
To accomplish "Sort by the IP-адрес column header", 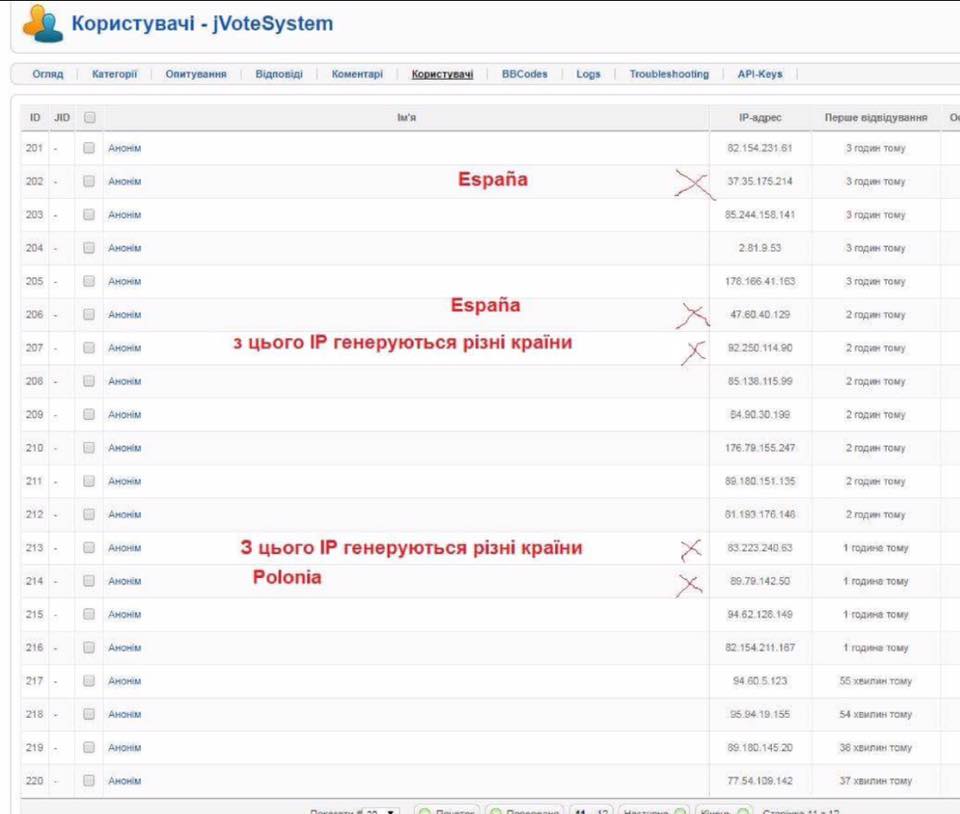I will coord(760,118).
